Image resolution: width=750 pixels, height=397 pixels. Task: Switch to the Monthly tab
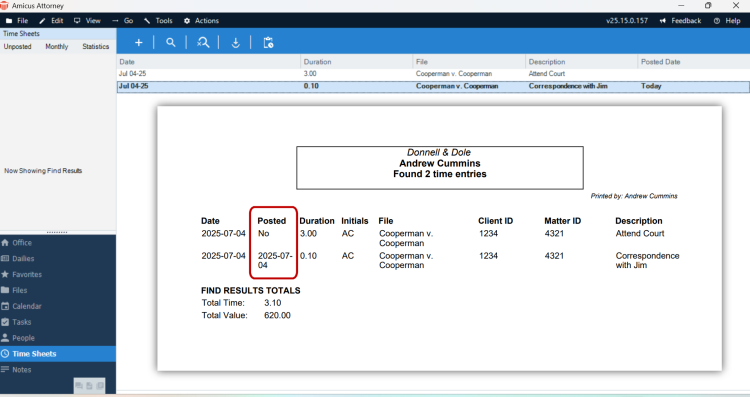pos(57,46)
